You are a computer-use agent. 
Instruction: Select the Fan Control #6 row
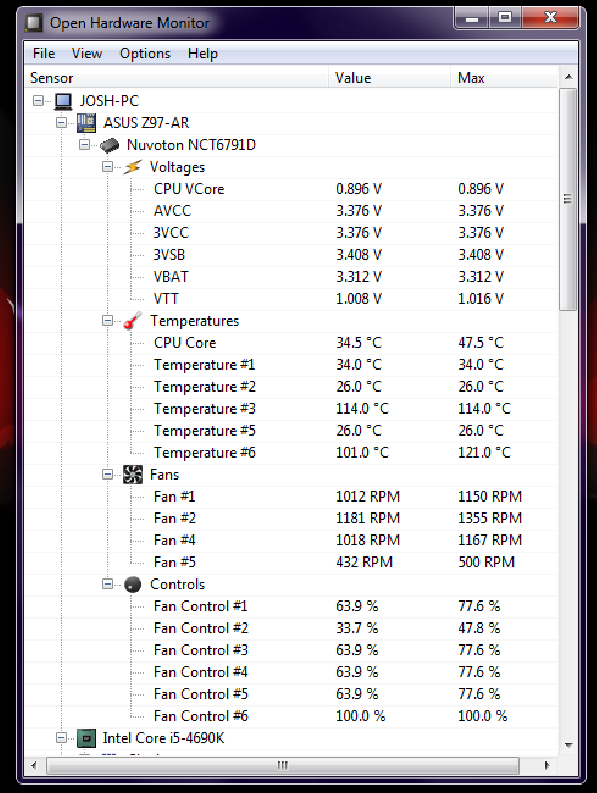[292, 716]
